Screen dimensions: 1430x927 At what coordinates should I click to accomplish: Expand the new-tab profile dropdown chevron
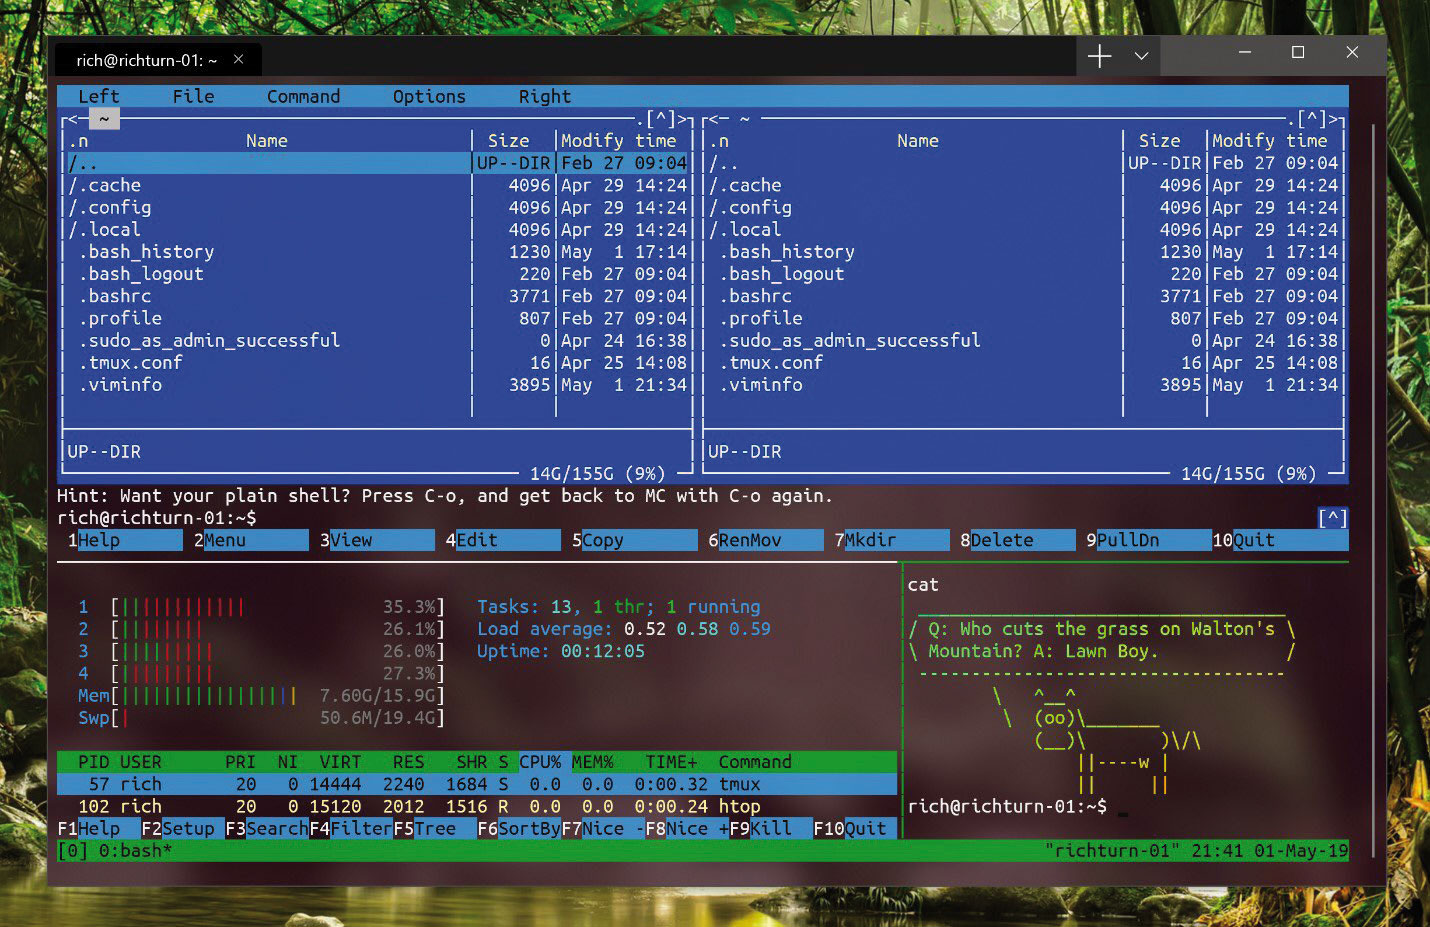[x=1141, y=56]
